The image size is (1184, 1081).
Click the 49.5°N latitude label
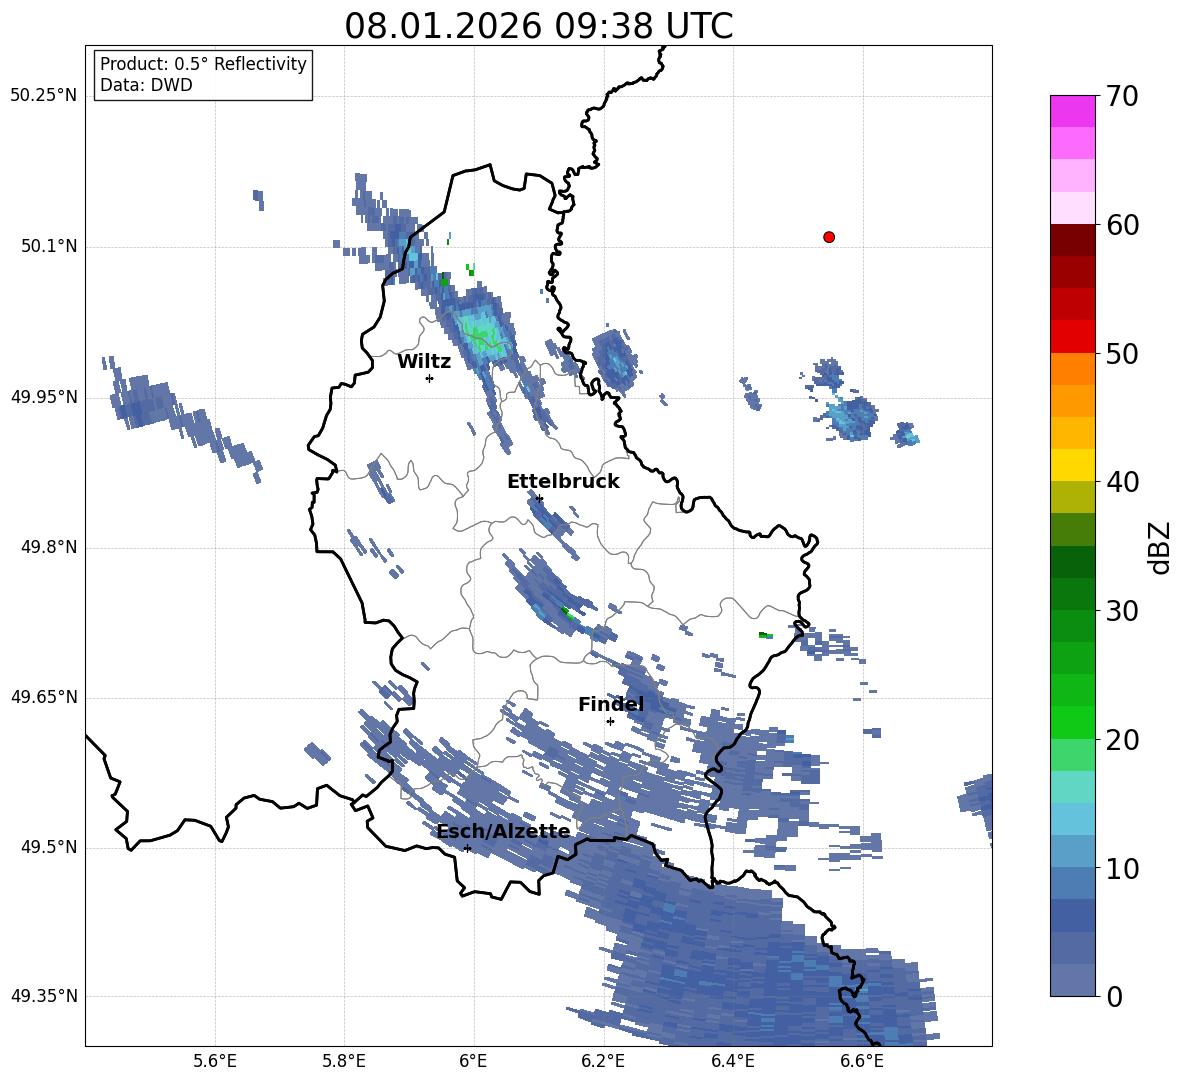(x=49, y=847)
